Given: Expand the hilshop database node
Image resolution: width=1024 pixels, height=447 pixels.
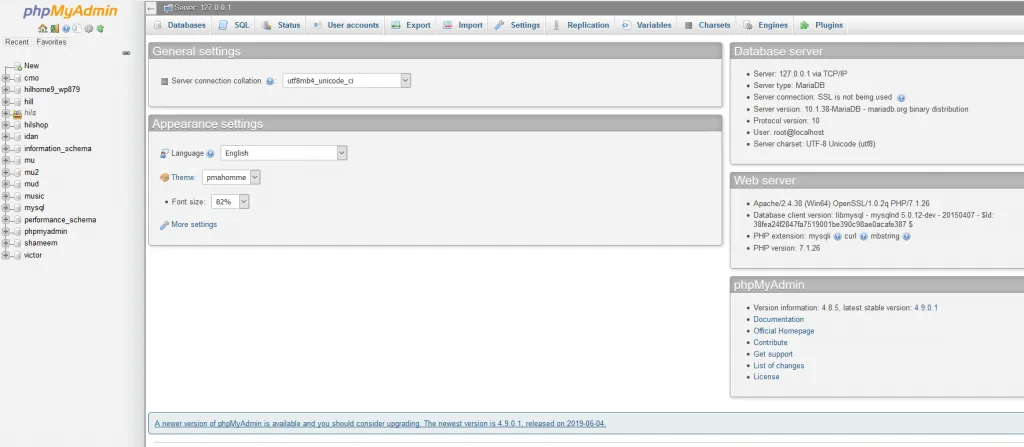Looking at the screenshot, I should [x=6, y=125].
